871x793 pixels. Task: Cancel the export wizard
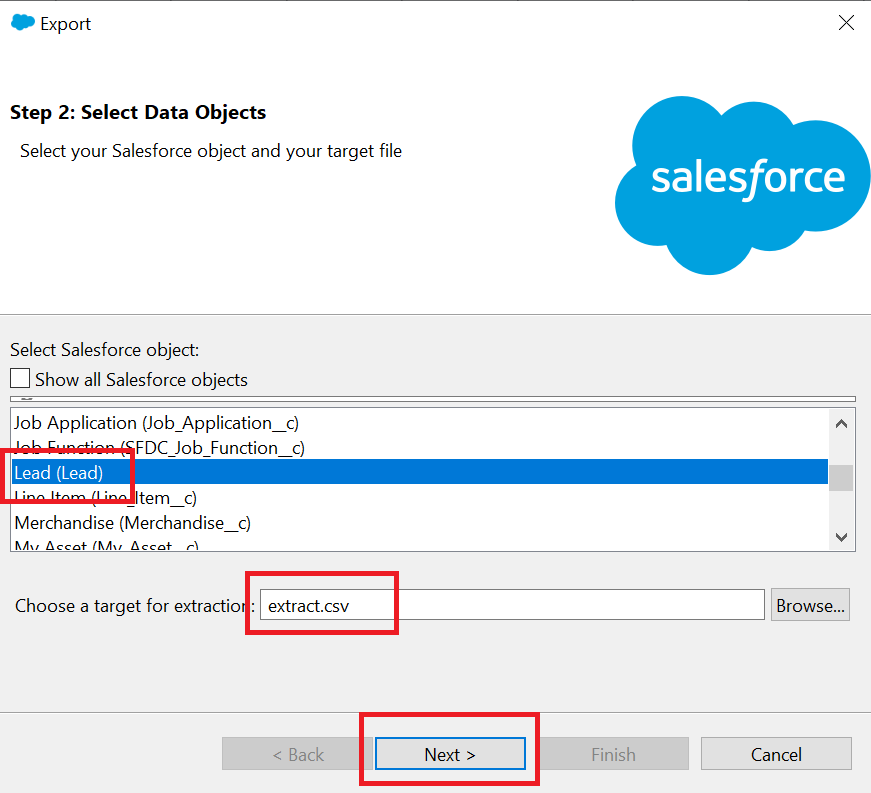776,754
